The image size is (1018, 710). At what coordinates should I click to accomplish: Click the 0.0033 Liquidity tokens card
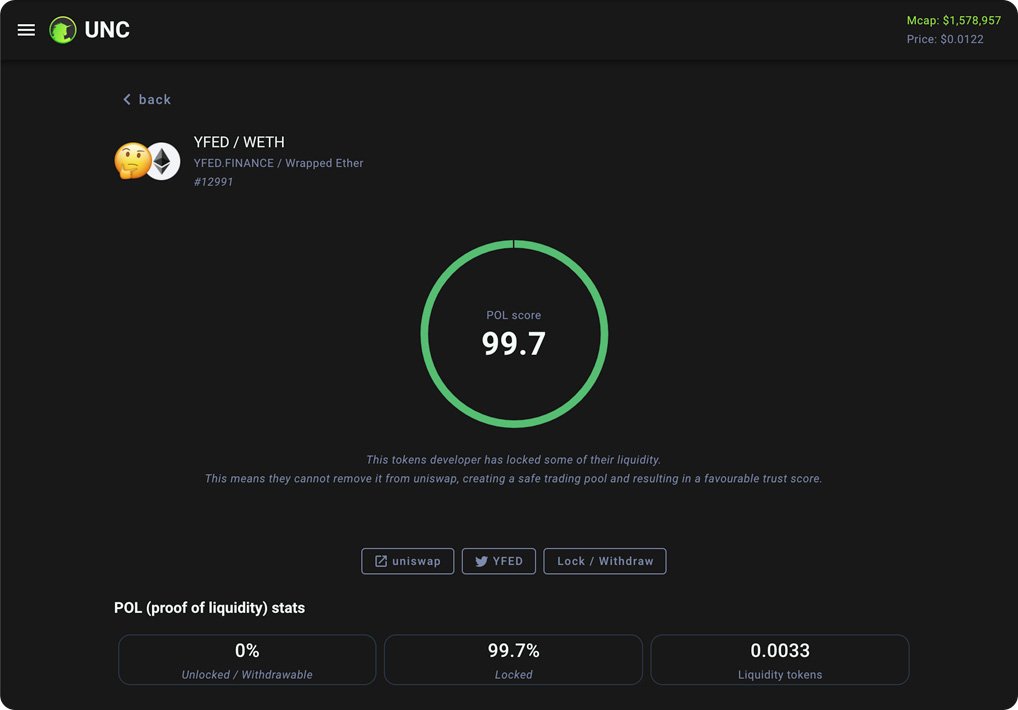click(x=780, y=659)
